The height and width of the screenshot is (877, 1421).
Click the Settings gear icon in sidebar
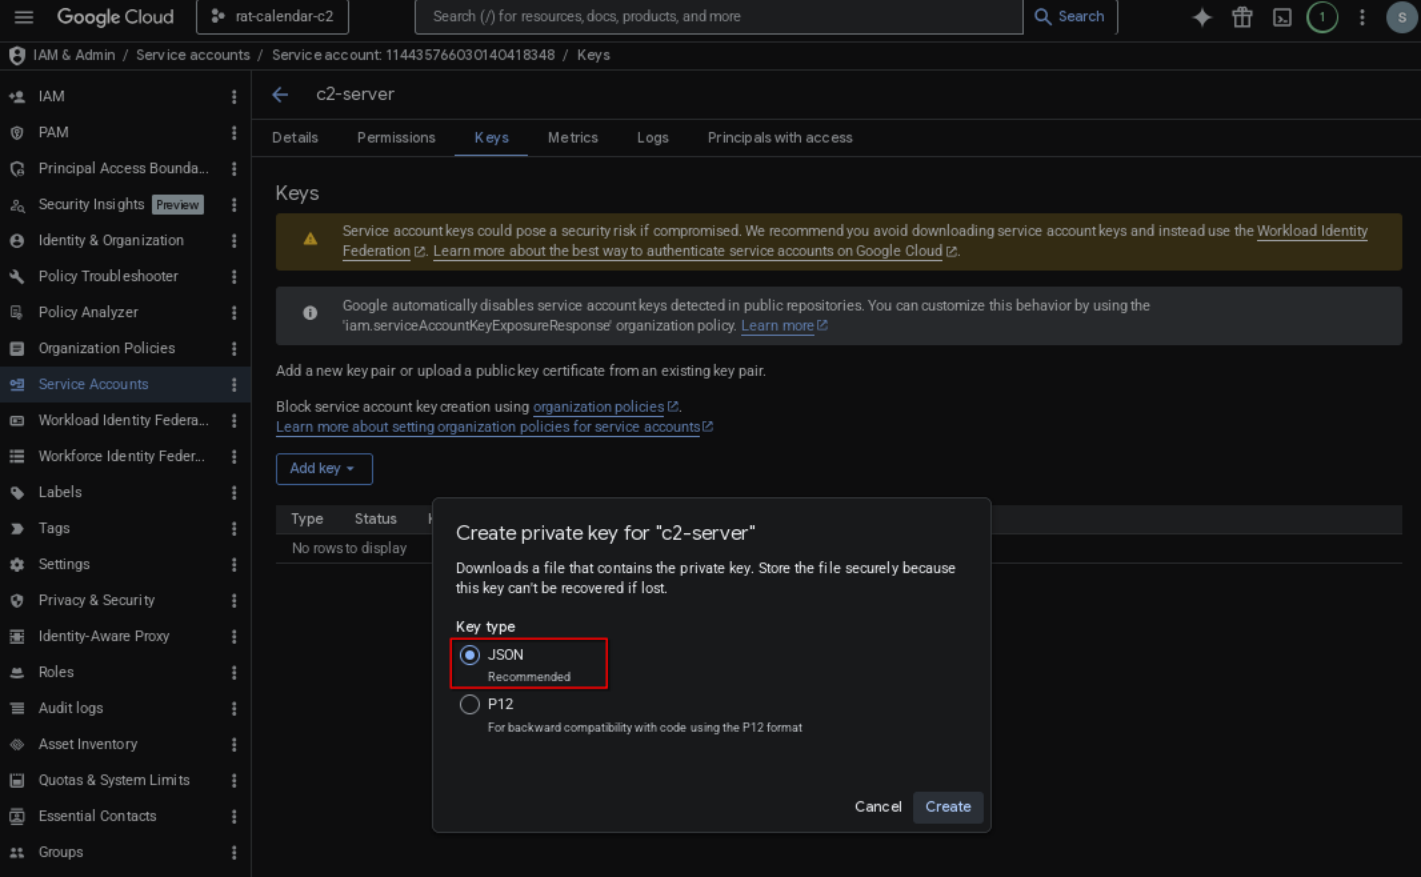click(17, 565)
